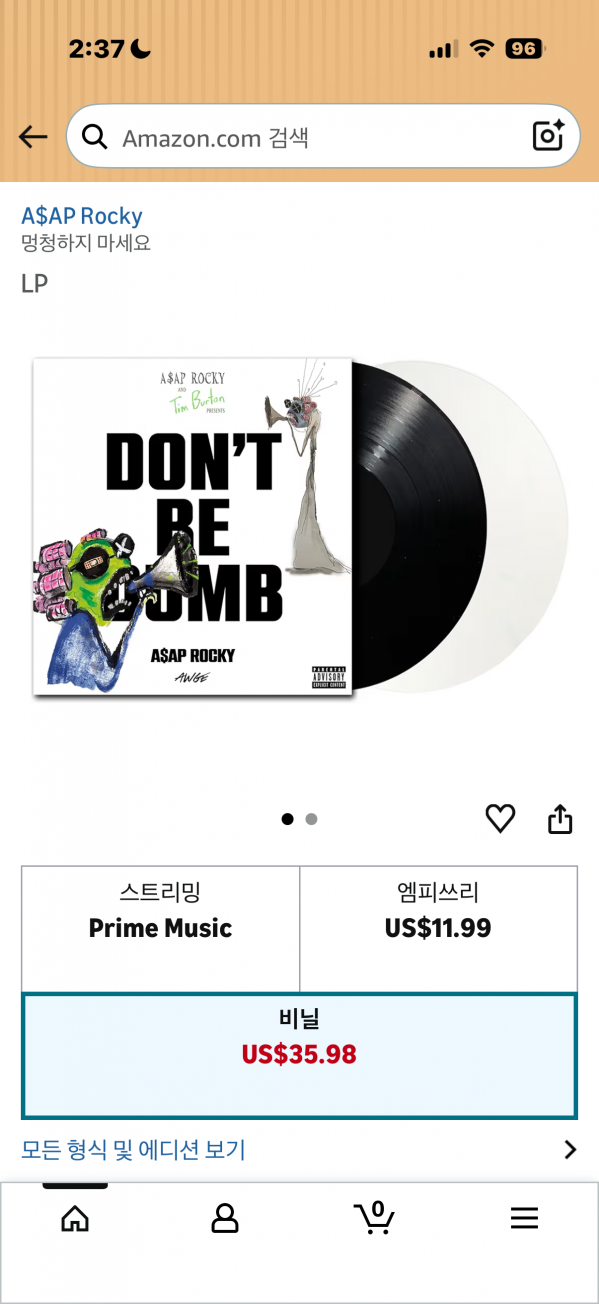Open the A$AP Rocky artist link
This screenshot has height=1304, width=599.
pyautogui.click(x=82, y=216)
